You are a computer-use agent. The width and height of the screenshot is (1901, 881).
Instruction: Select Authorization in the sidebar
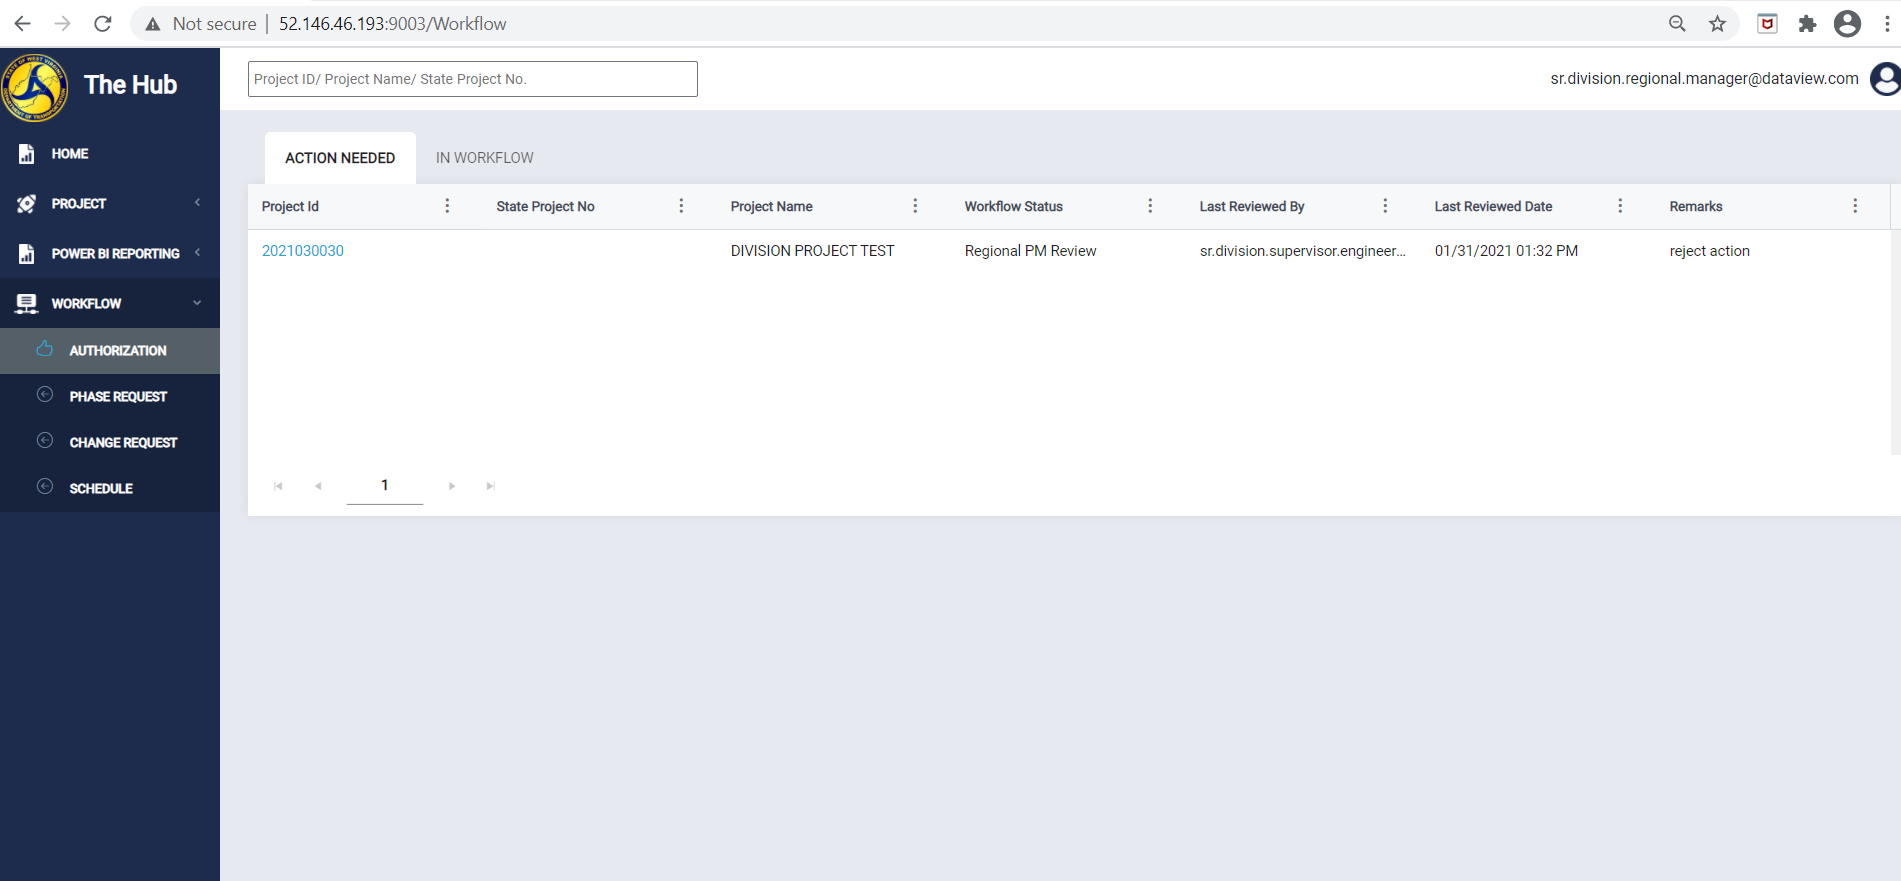(x=110, y=351)
